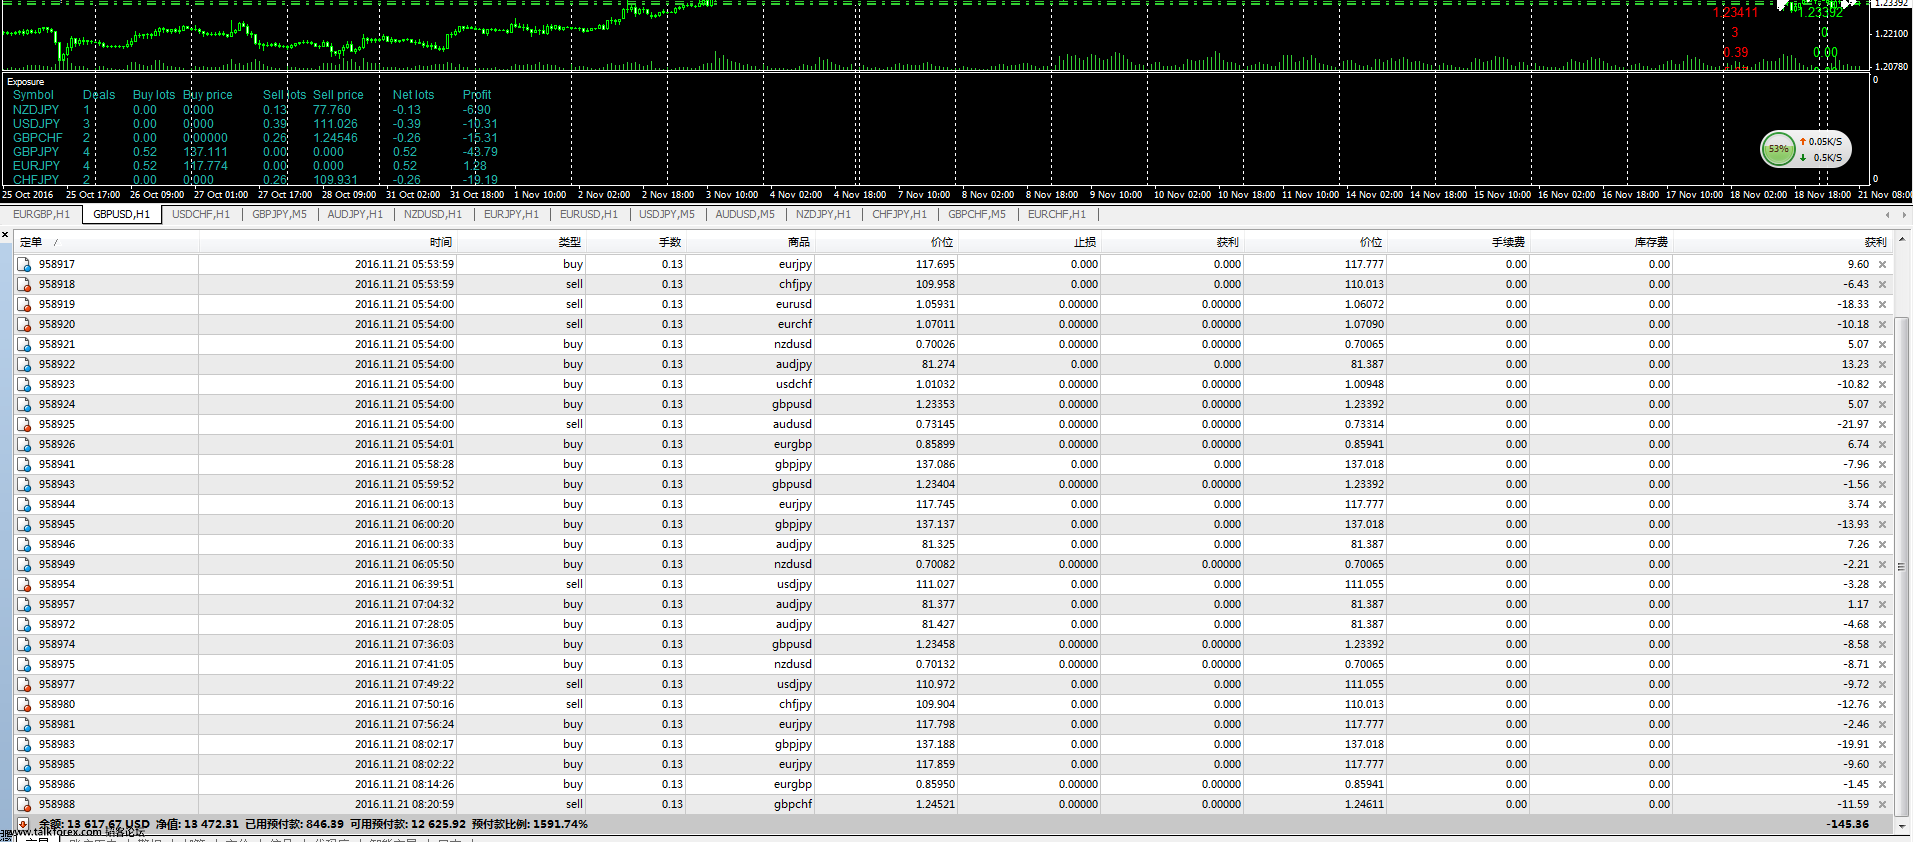Close order 958917 with its X

click(x=1882, y=265)
